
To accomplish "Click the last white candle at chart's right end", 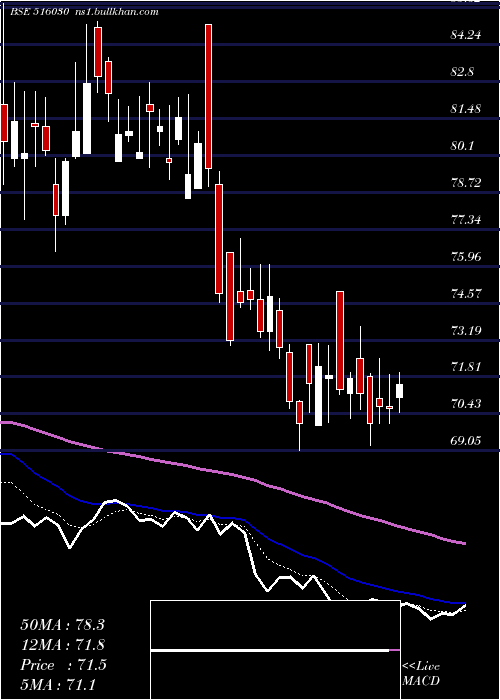I will point(399,391).
